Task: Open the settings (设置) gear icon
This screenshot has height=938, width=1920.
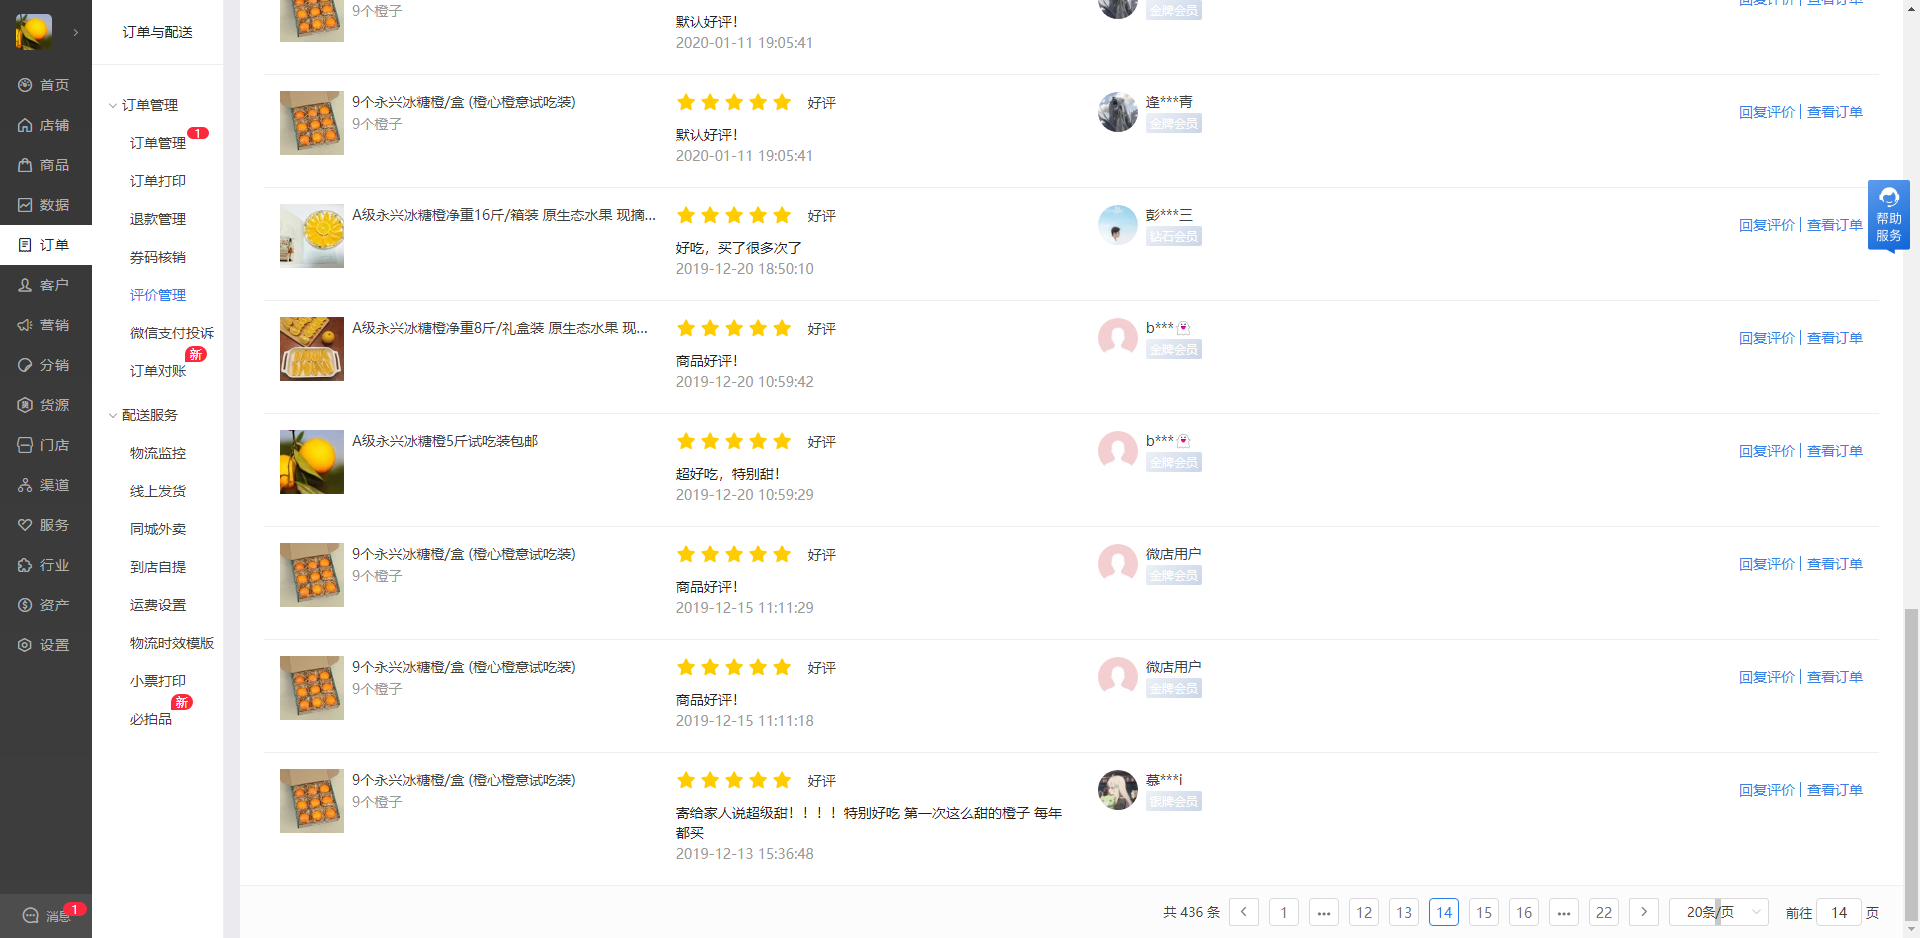Action: pos(25,645)
